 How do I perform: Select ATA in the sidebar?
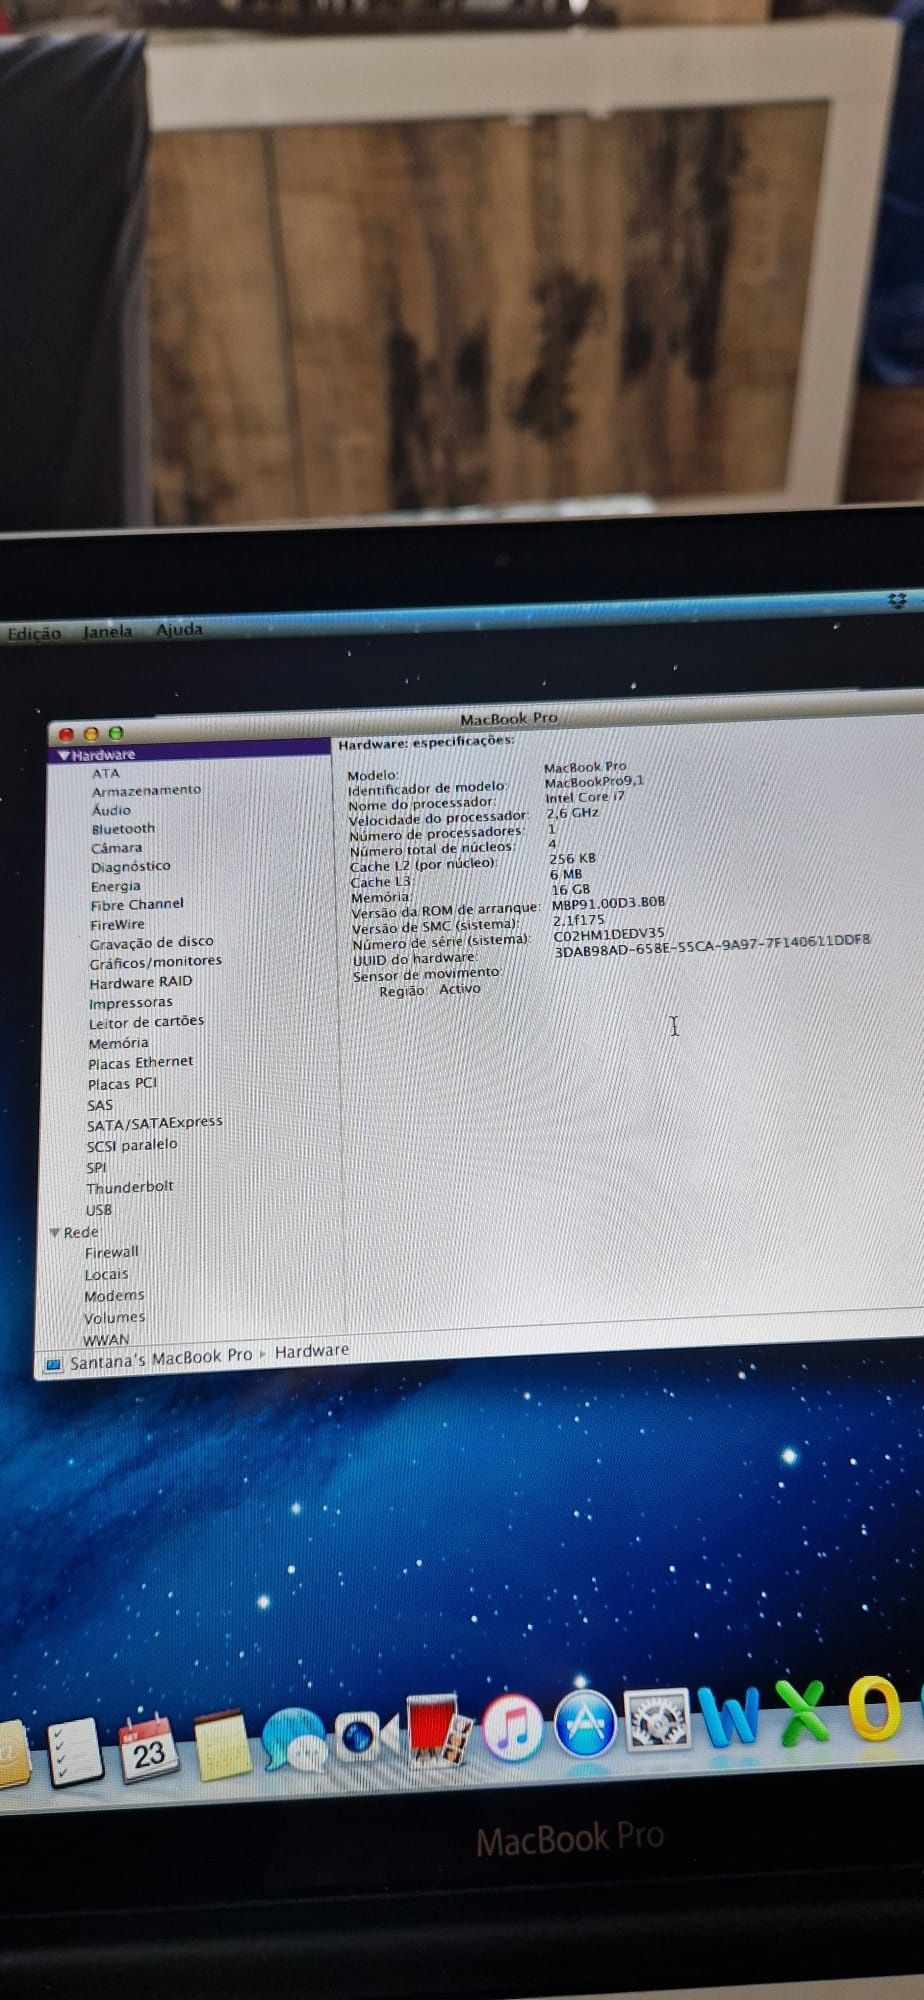105,773
